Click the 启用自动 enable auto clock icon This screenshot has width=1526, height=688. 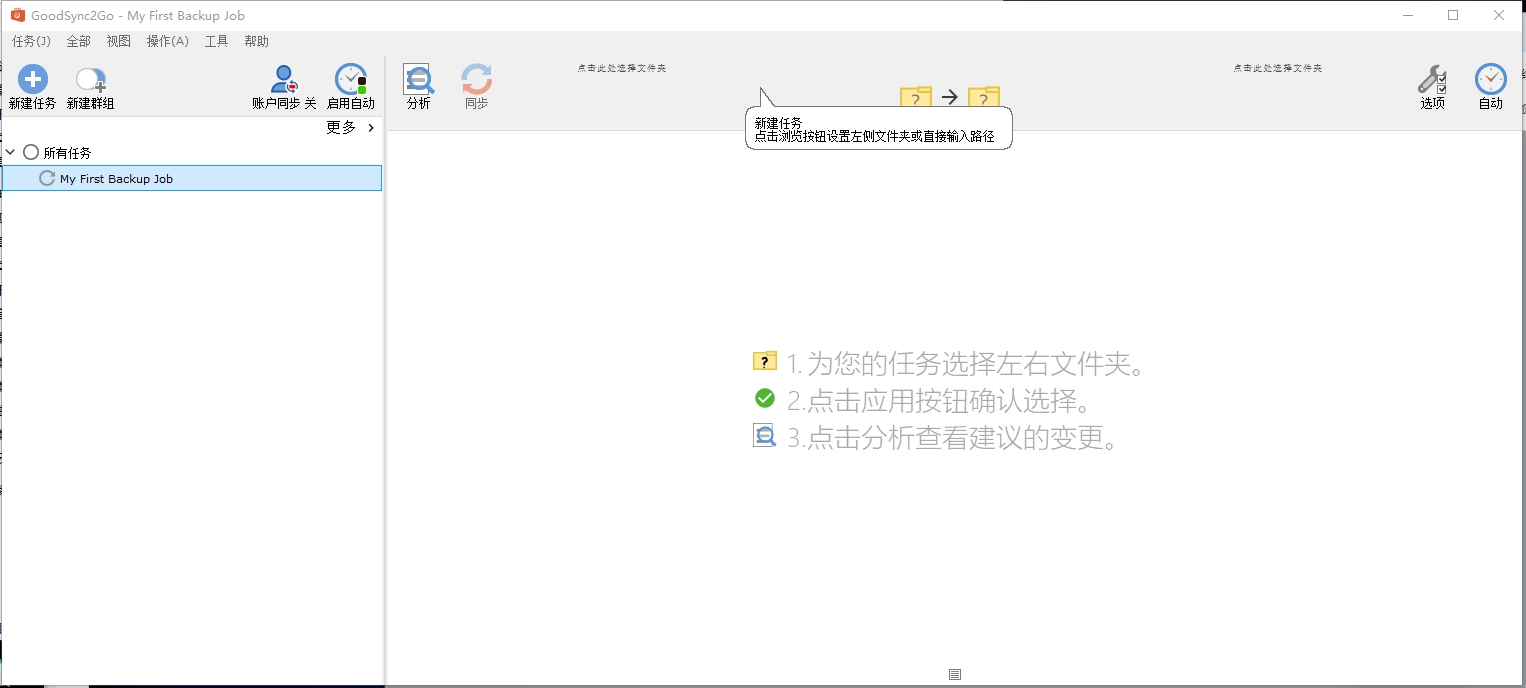click(x=351, y=80)
